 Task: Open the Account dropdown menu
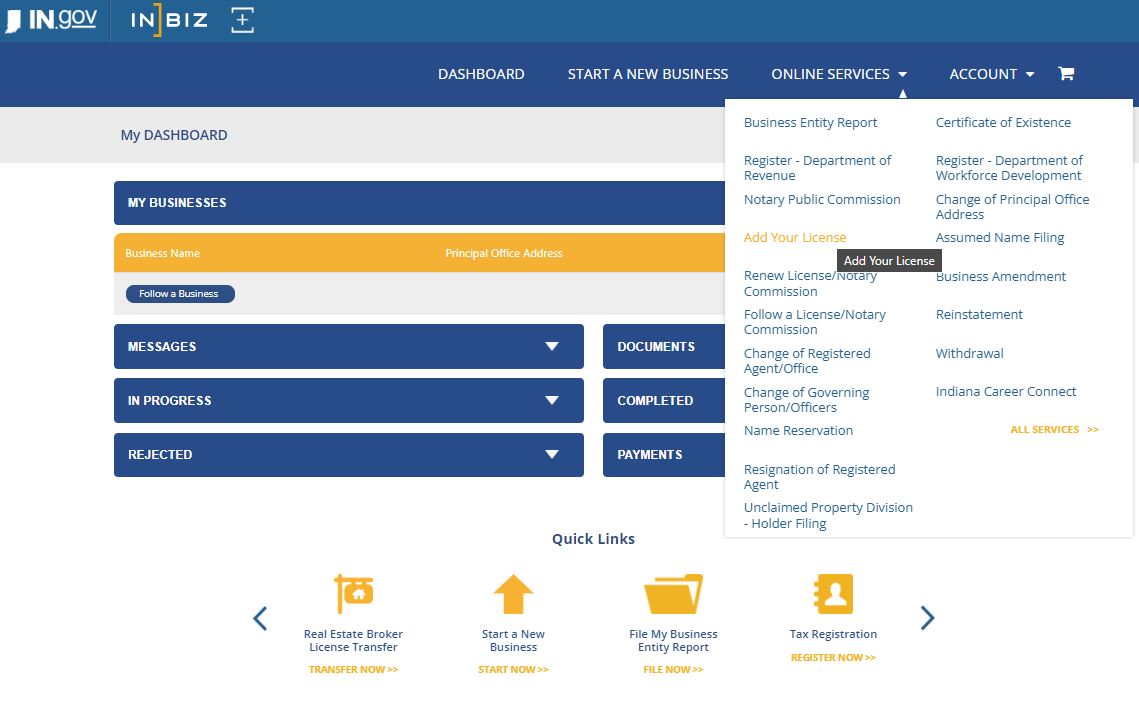991,74
